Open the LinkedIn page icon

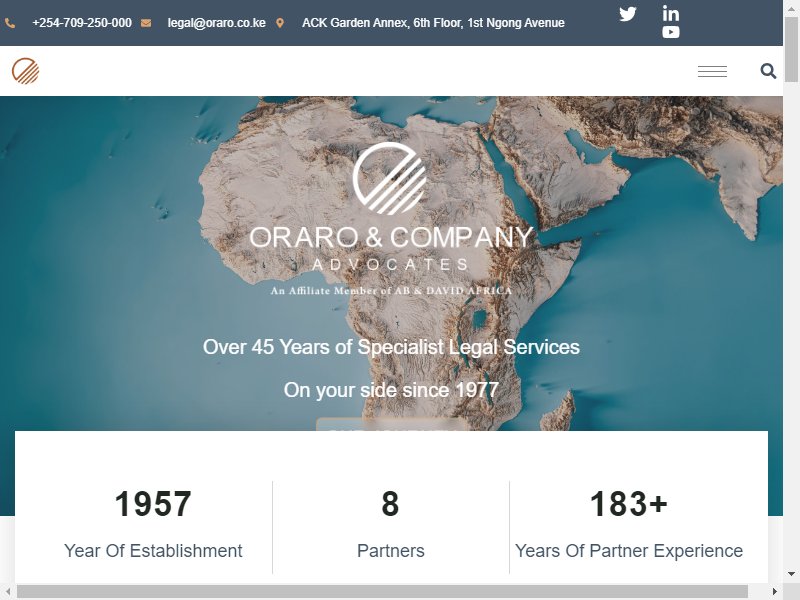pyautogui.click(x=670, y=13)
